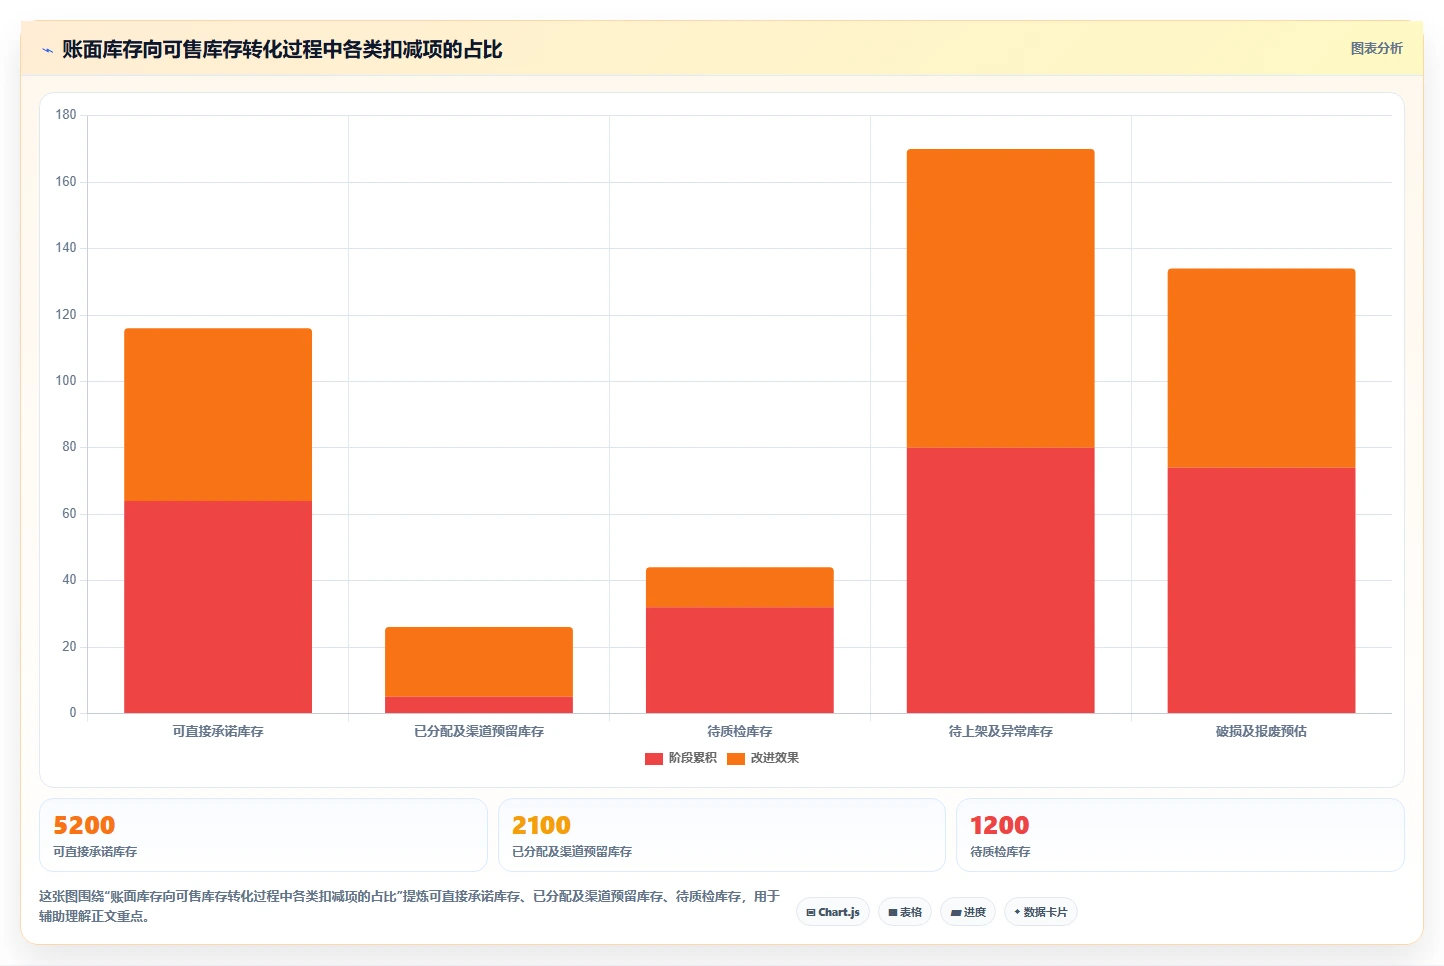Click the red segment of 已分配及渠道预留库存 bar
The height and width of the screenshot is (966, 1444).
point(479,705)
